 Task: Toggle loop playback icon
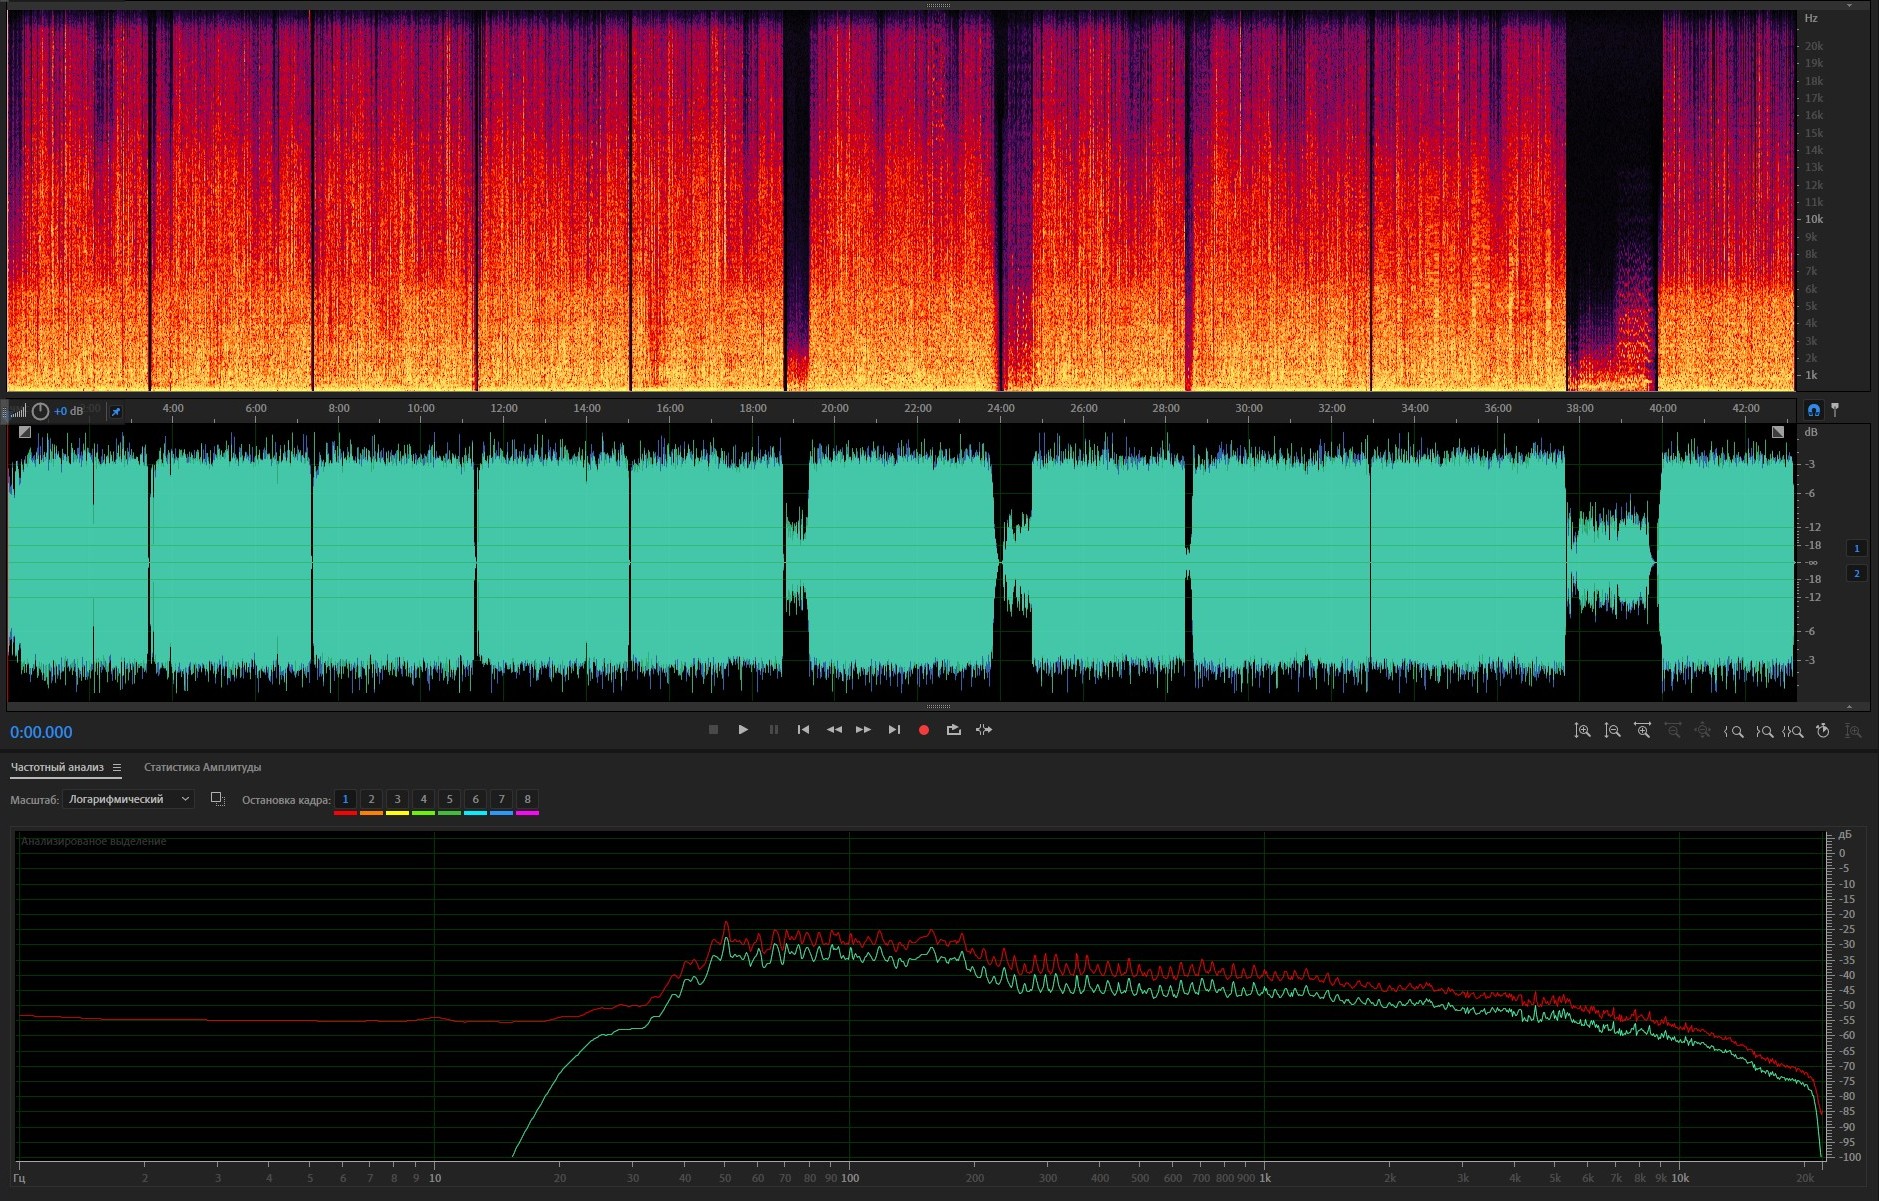coord(954,730)
